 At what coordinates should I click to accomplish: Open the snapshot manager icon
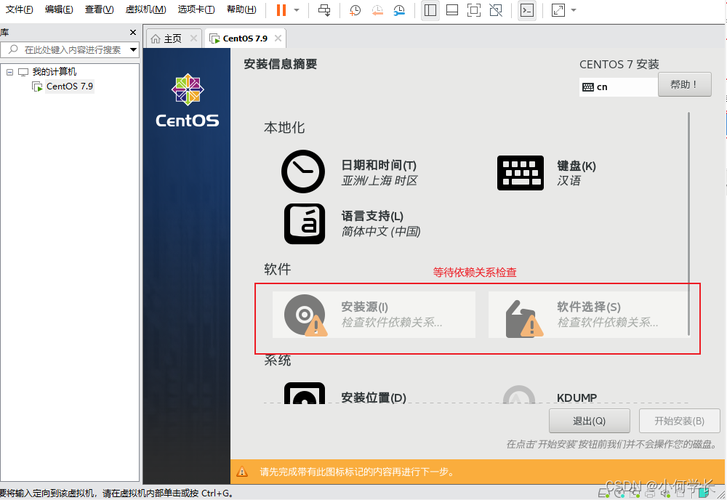click(399, 10)
